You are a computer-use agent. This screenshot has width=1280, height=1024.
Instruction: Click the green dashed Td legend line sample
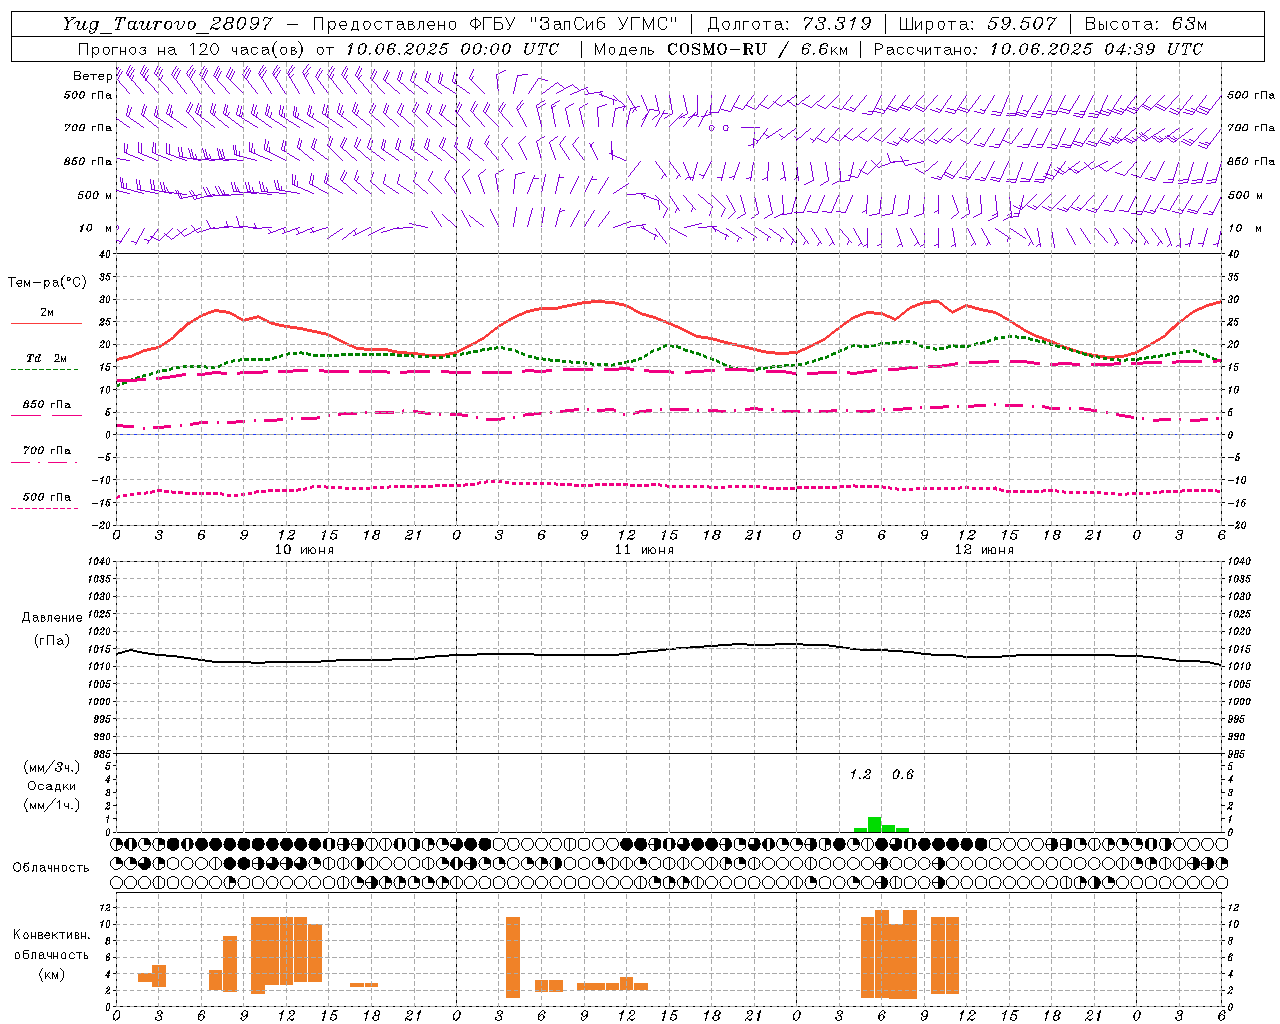45,370
